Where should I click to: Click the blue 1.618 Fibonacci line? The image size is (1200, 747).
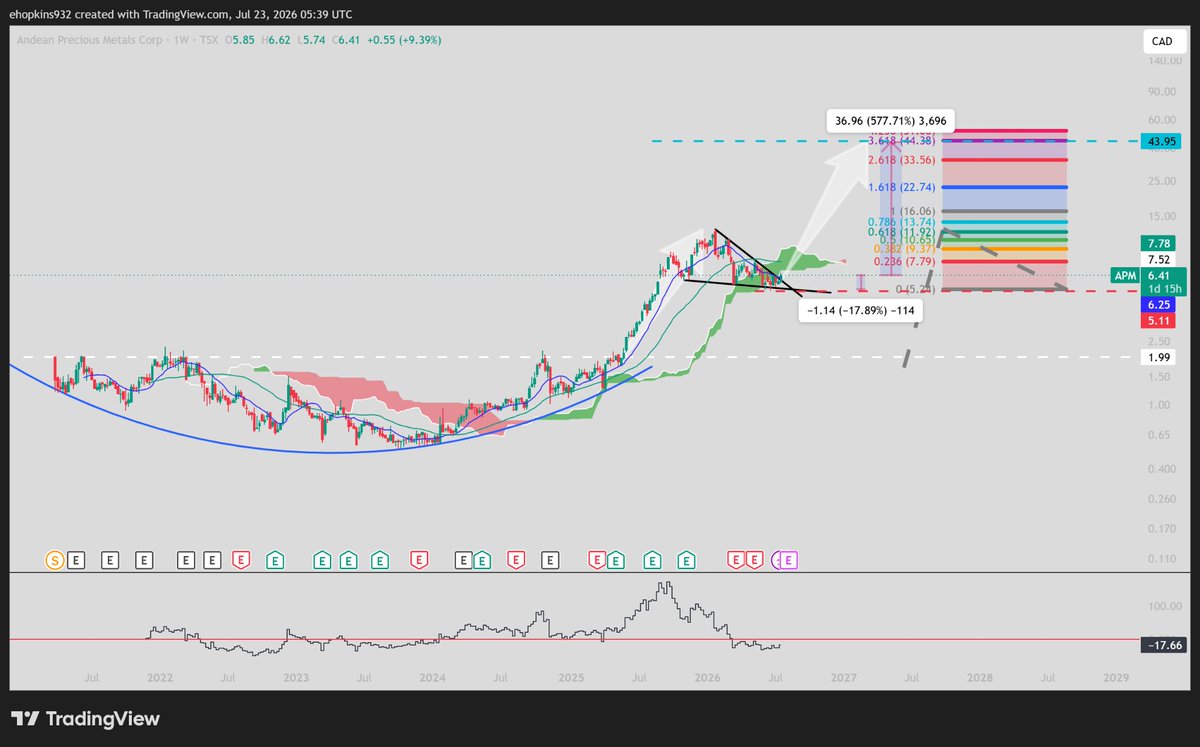coord(1004,187)
